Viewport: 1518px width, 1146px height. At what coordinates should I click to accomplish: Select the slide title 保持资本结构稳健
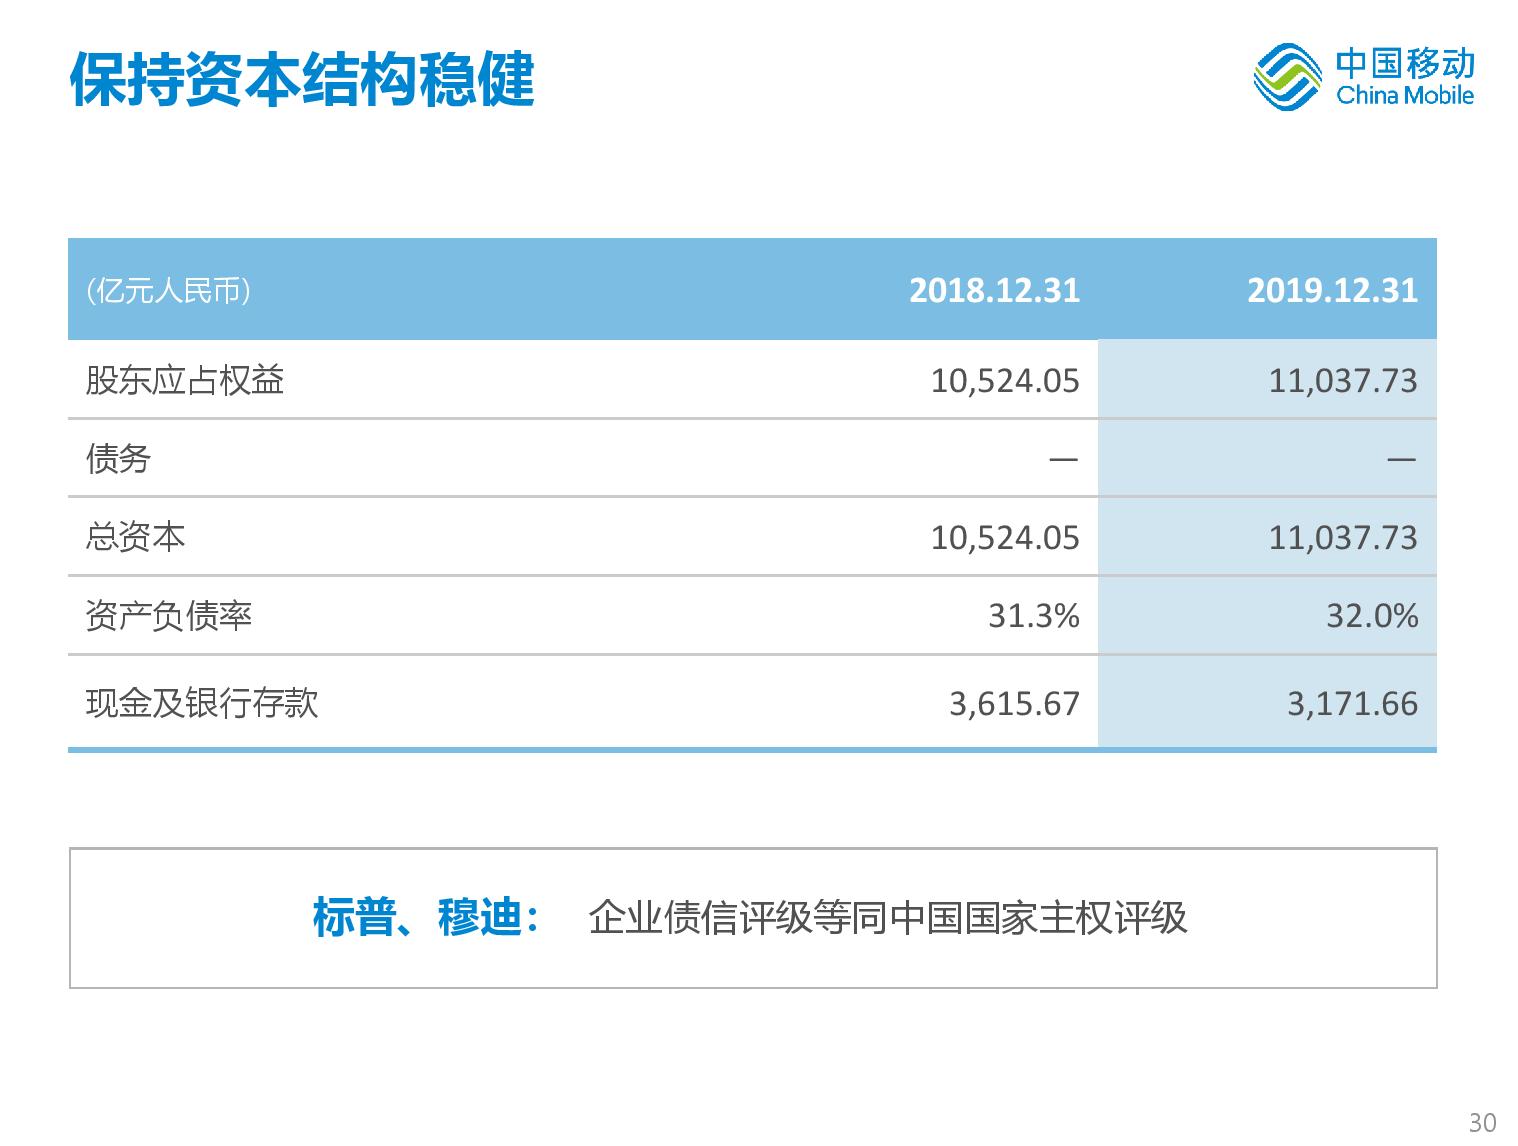[x=302, y=78]
